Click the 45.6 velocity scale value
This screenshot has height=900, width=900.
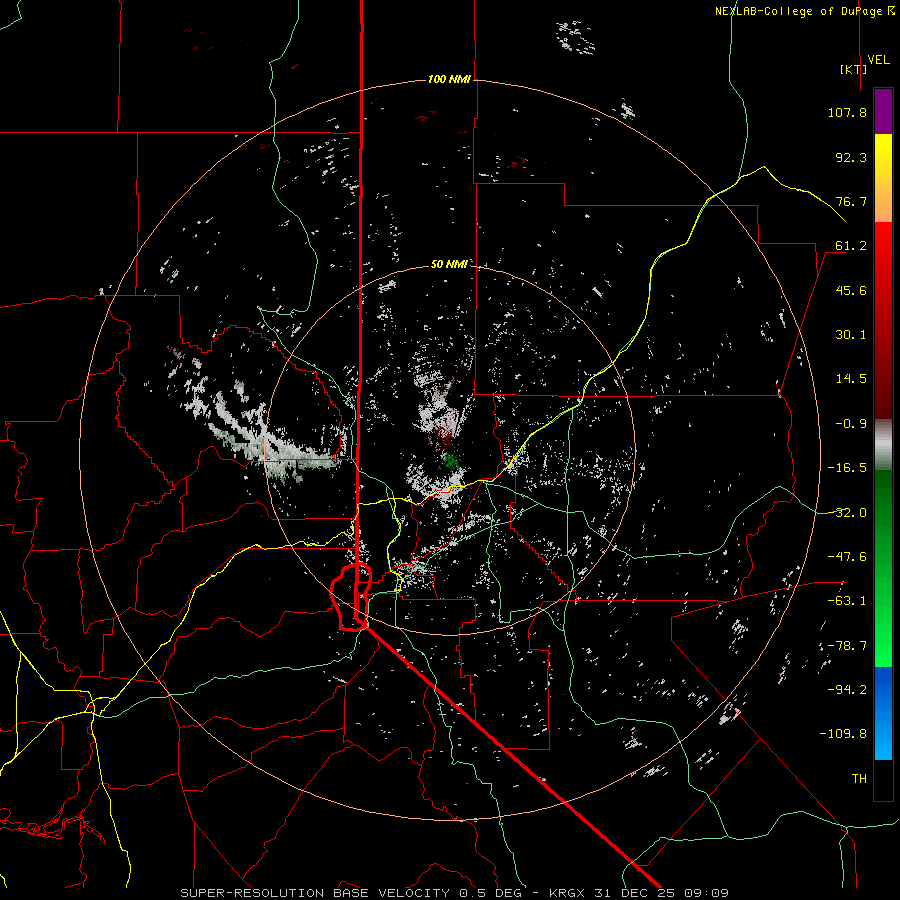click(851, 290)
